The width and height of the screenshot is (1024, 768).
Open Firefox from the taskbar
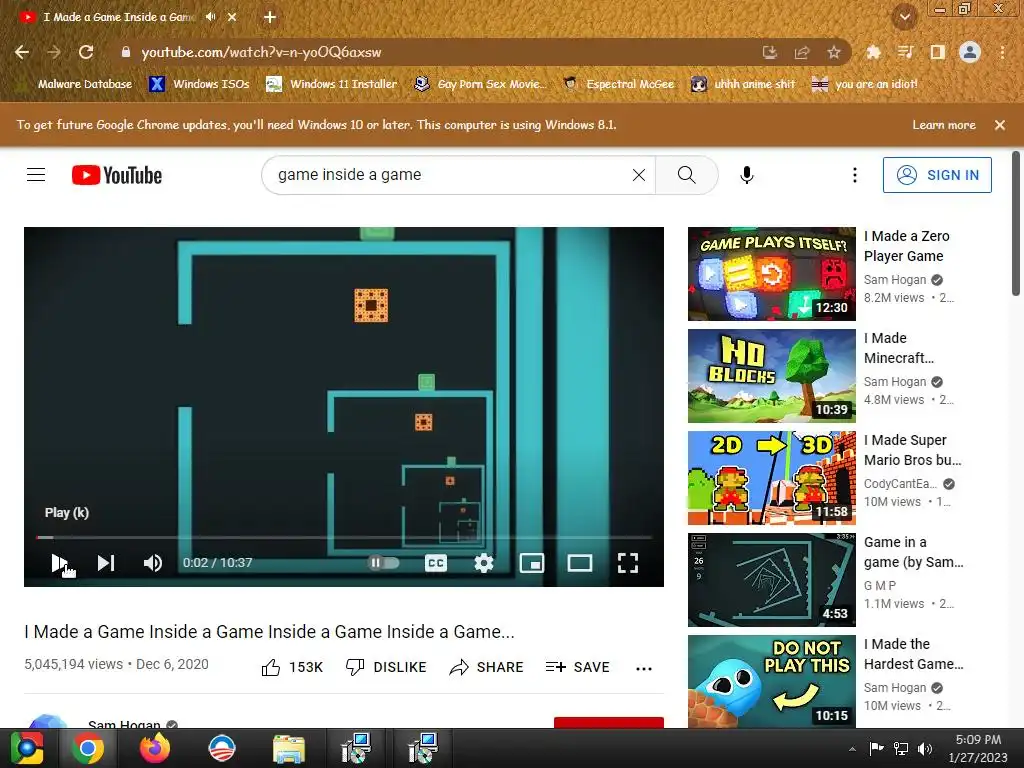click(155, 748)
